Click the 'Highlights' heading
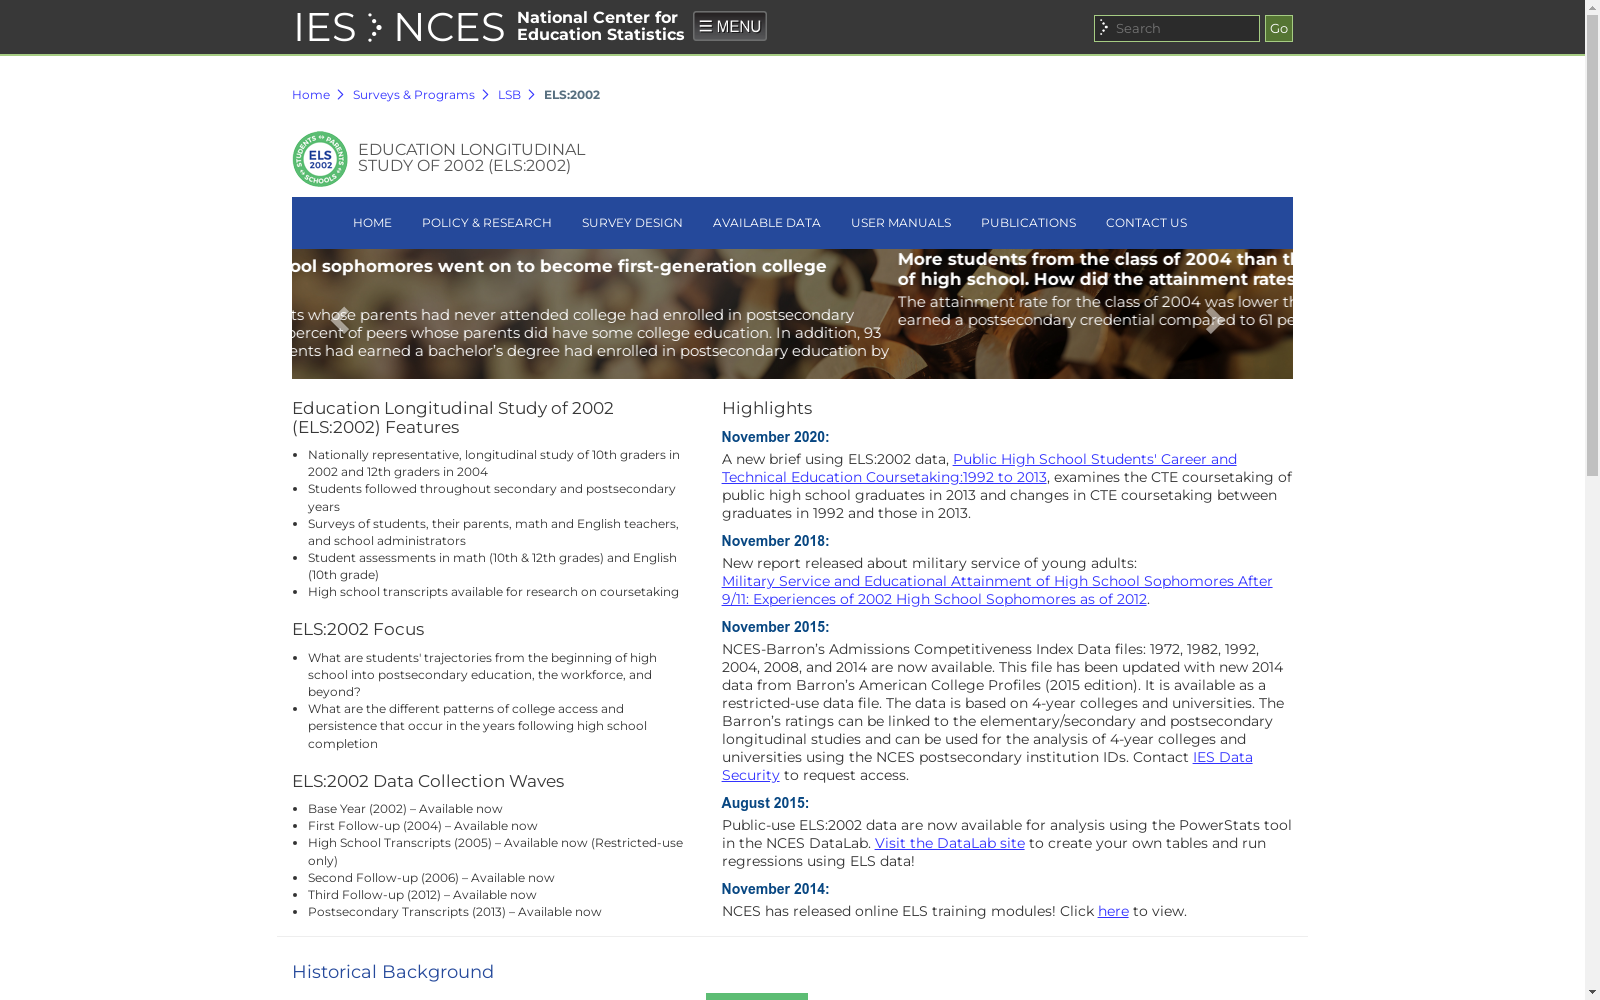Screen dimensions: 1600x1000 [x=767, y=408]
